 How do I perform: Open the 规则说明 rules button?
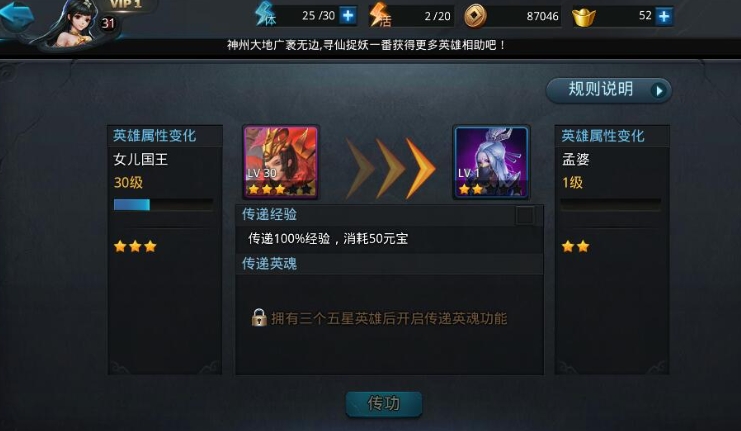(609, 90)
